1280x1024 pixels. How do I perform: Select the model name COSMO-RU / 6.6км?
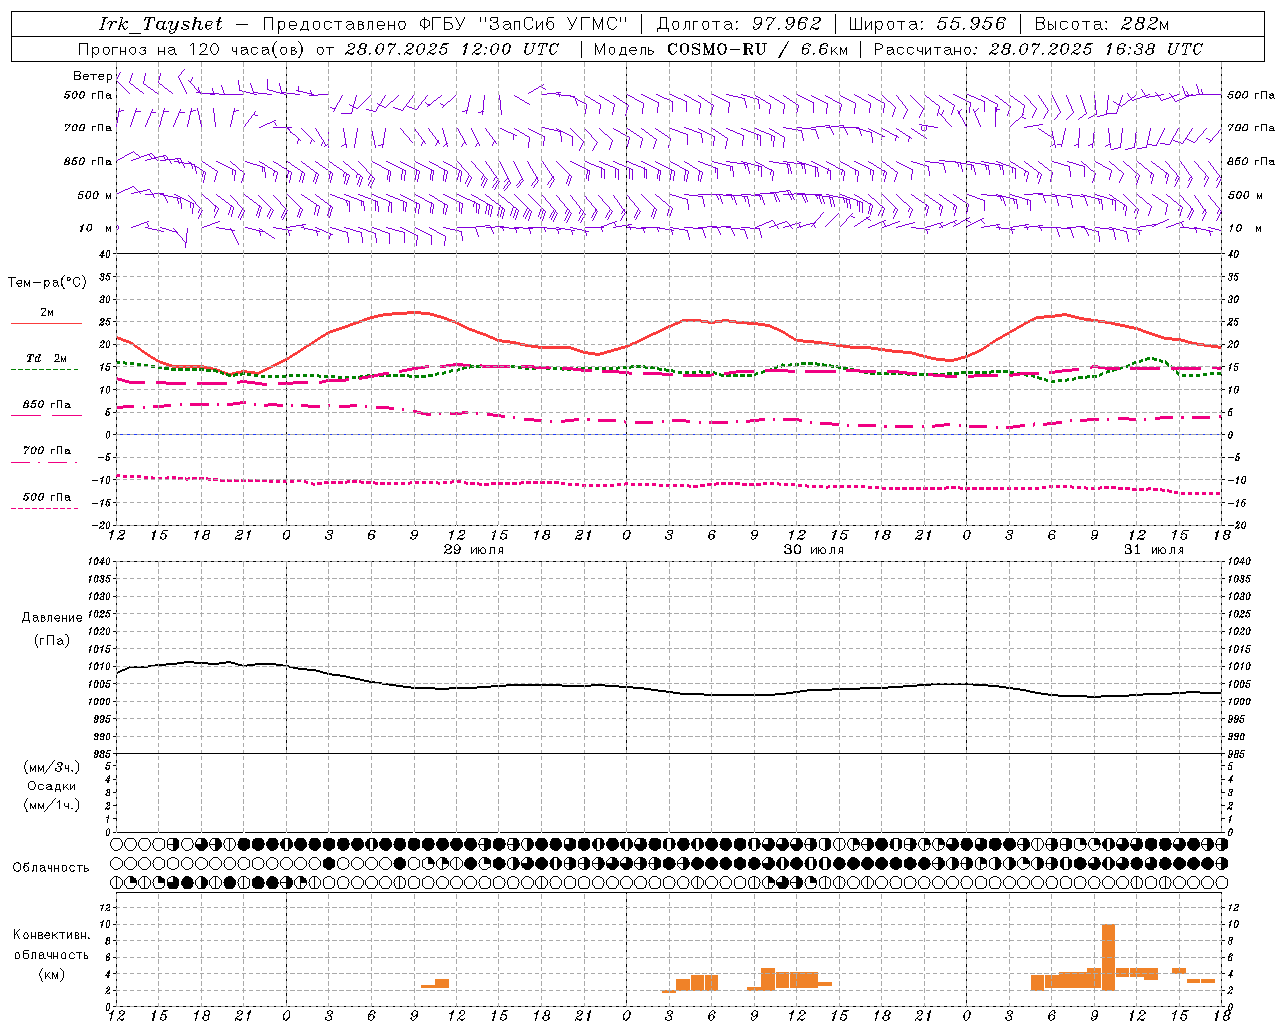758,49
